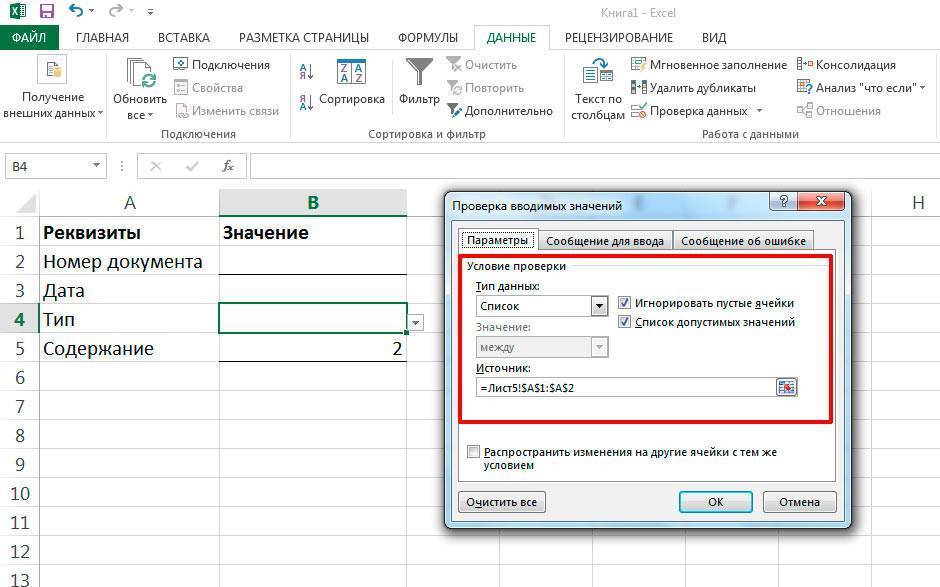Click Удалить дубликаты button

tap(693, 87)
